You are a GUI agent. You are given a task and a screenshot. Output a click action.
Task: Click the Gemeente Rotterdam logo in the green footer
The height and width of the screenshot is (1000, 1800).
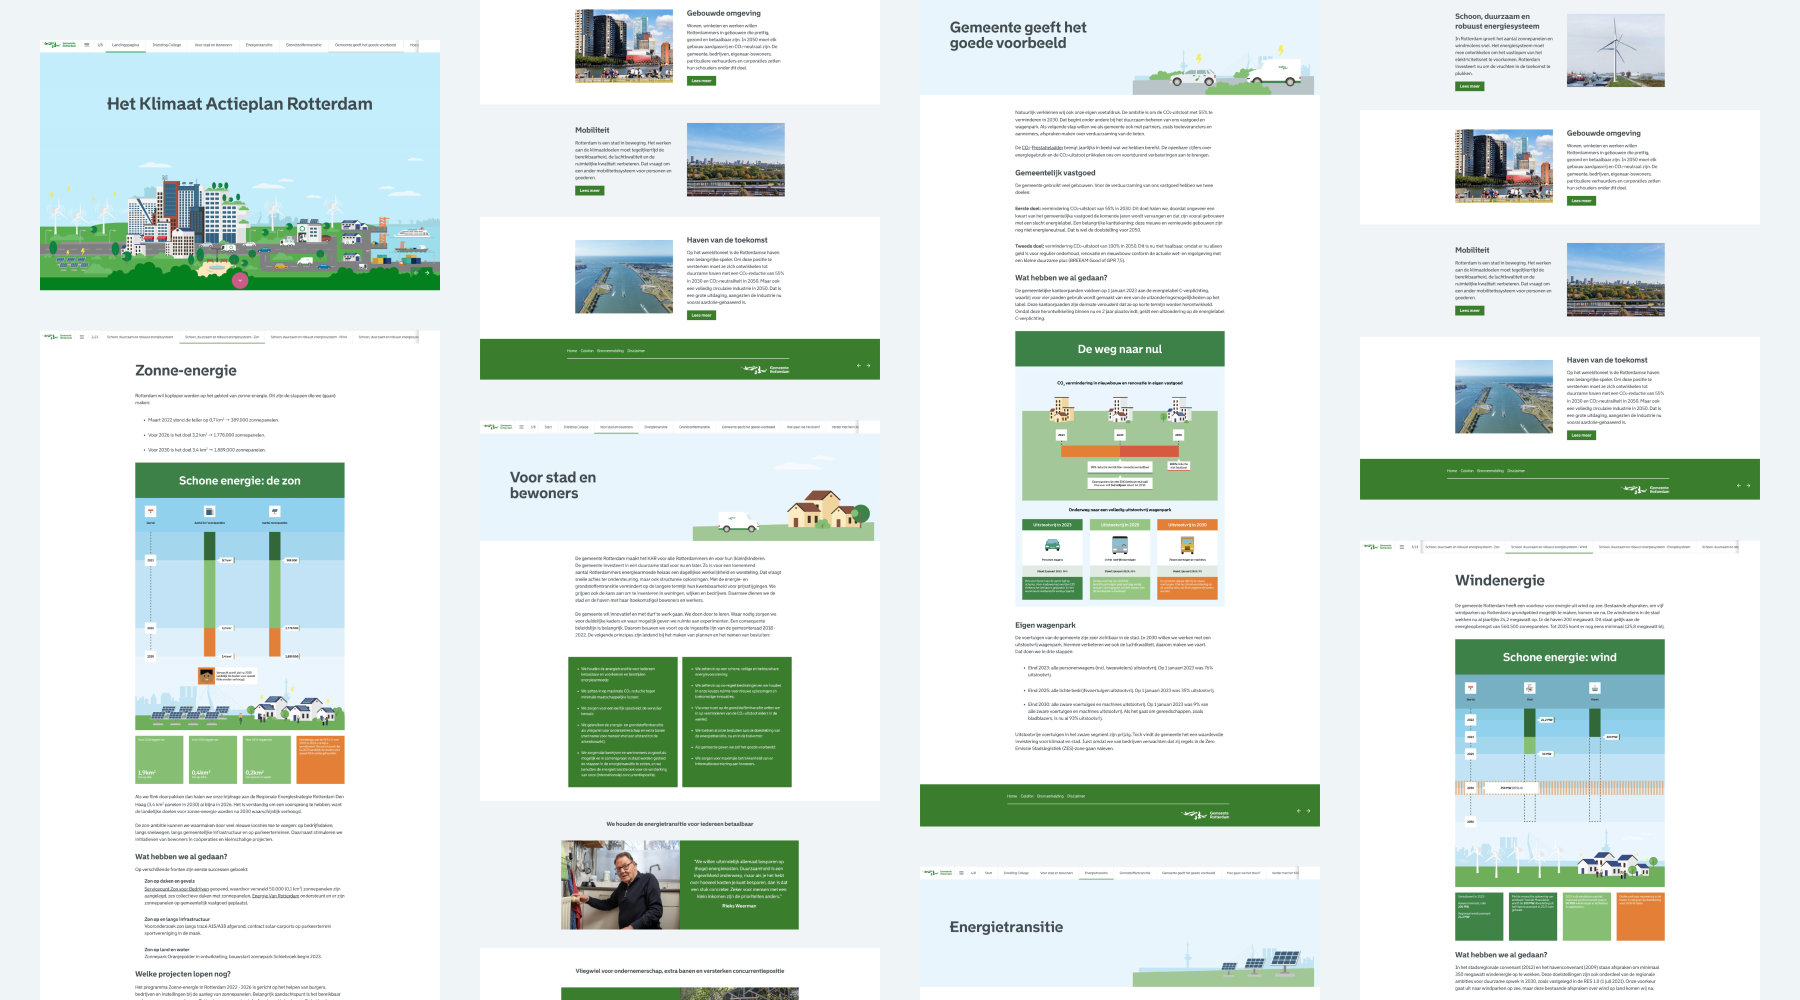[764, 368]
